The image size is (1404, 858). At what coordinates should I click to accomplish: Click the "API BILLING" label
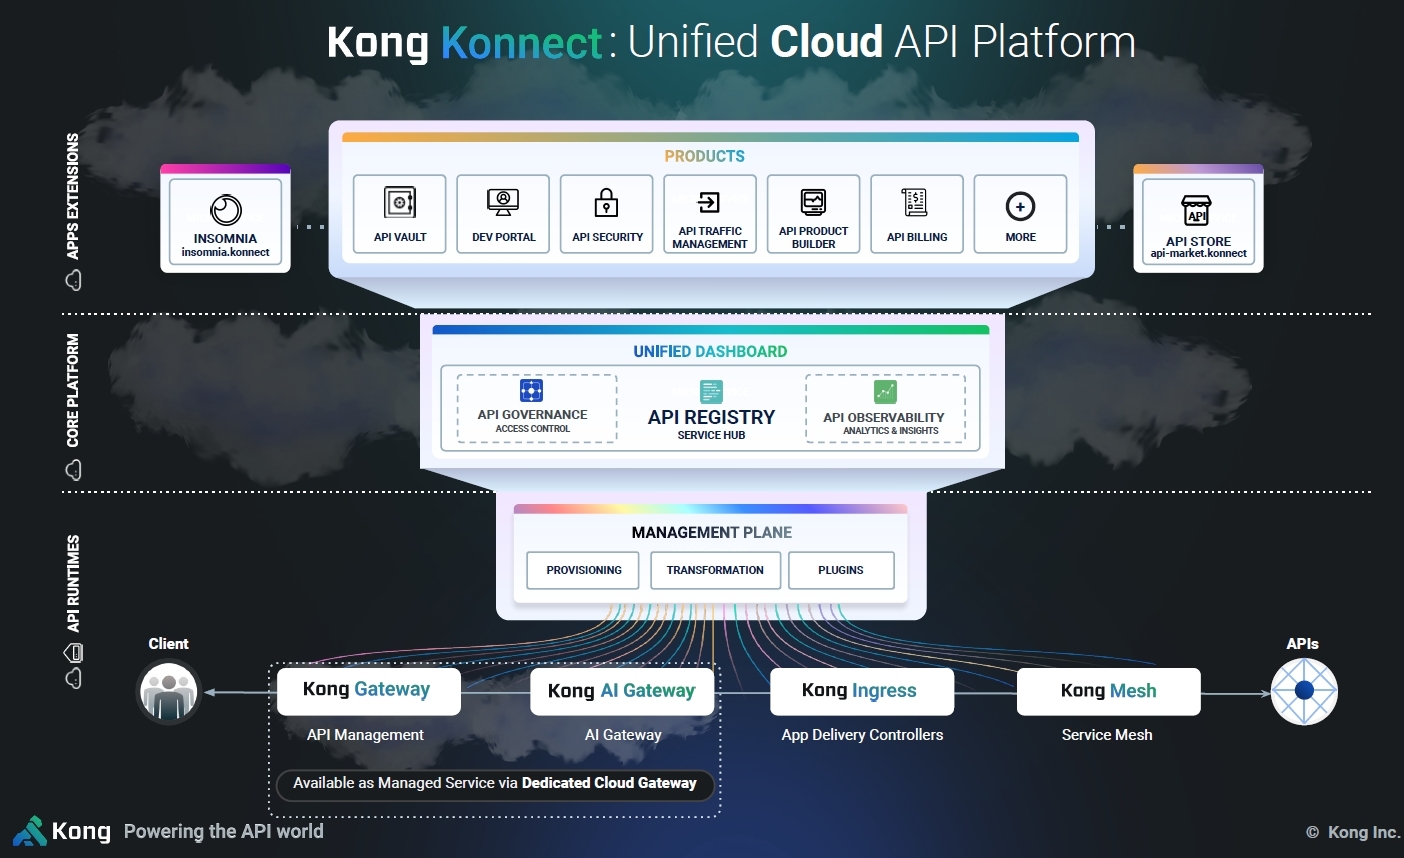(917, 238)
